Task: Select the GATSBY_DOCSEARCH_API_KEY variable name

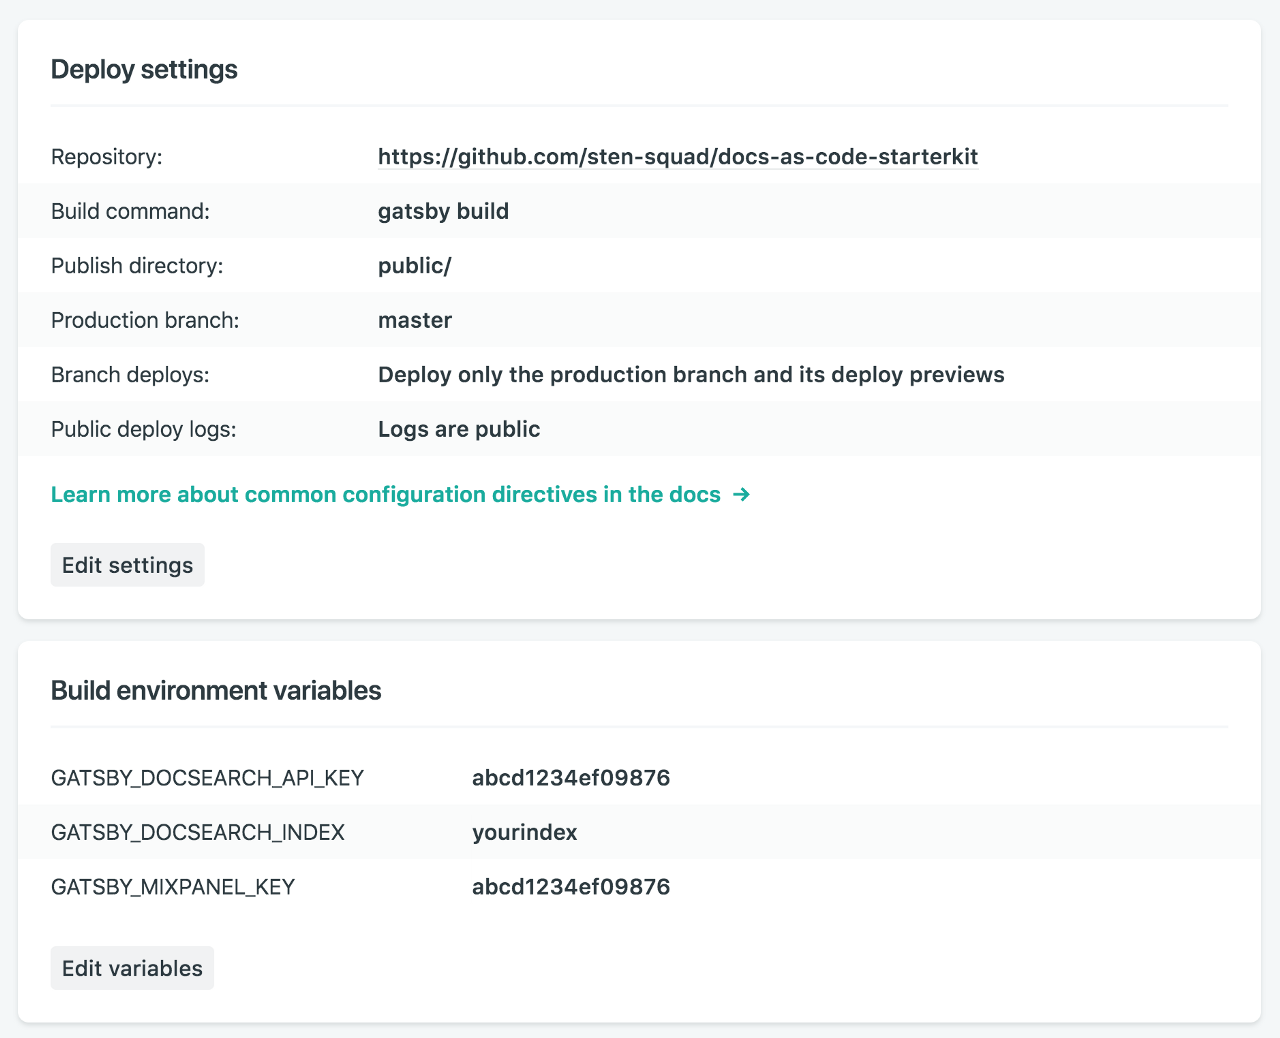Action: point(207,778)
